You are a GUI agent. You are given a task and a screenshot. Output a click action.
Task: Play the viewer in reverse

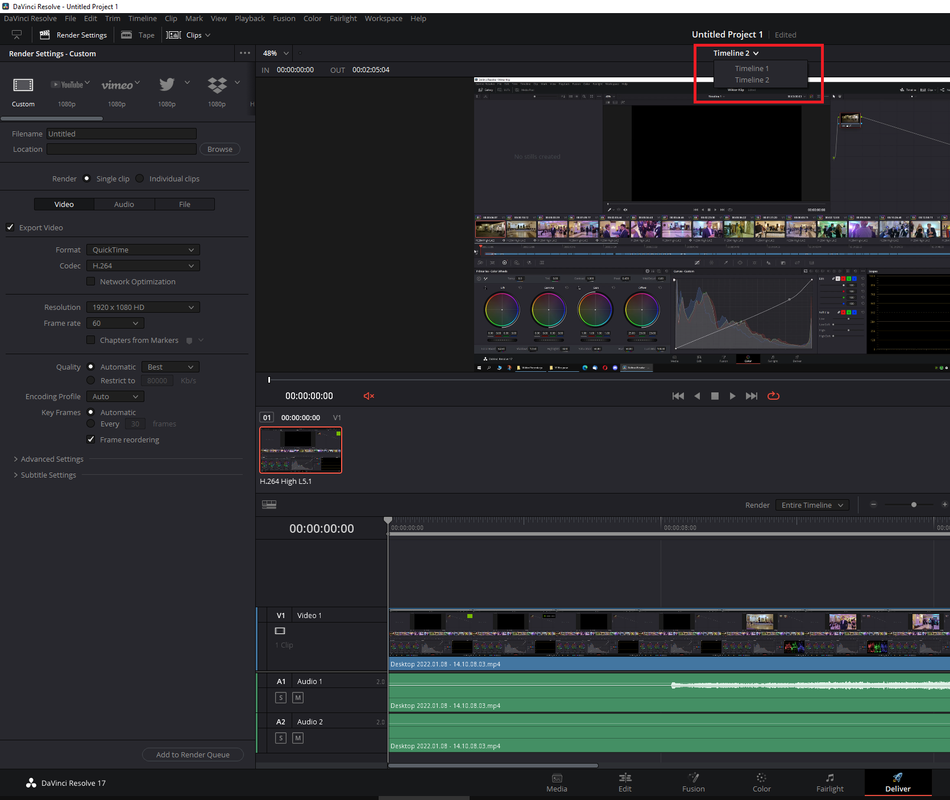tap(697, 396)
